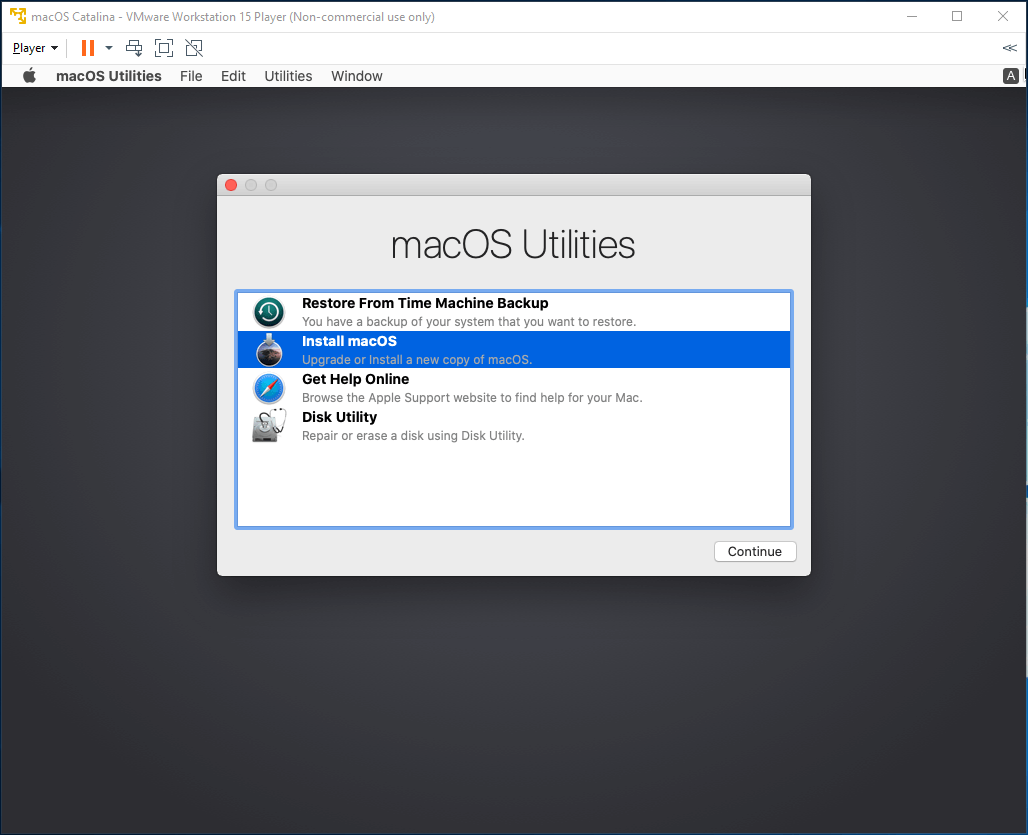Click the double-chevron collapse toolbar icon
The image size is (1028, 835).
(1010, 48)
